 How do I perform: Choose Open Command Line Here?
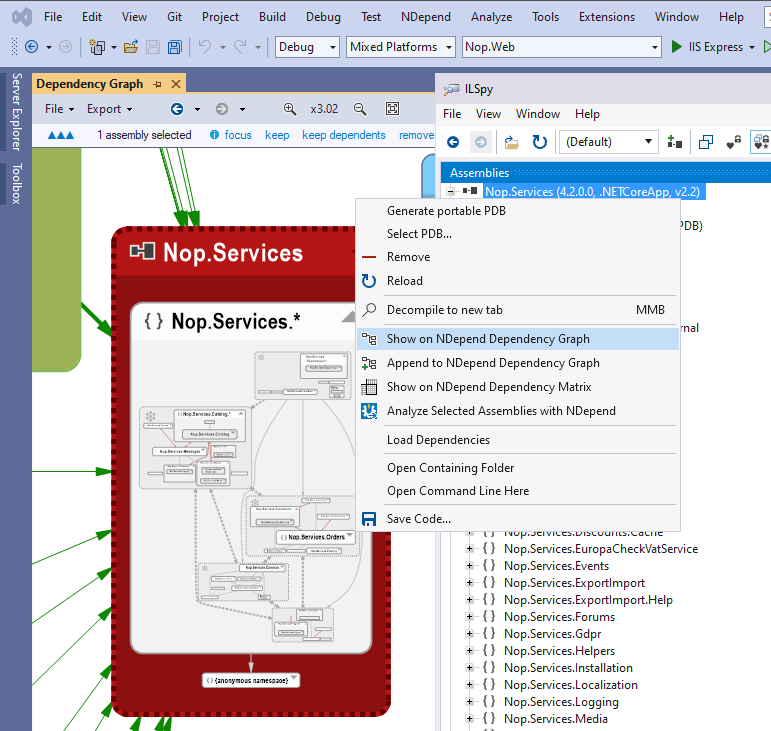(518, 491)
